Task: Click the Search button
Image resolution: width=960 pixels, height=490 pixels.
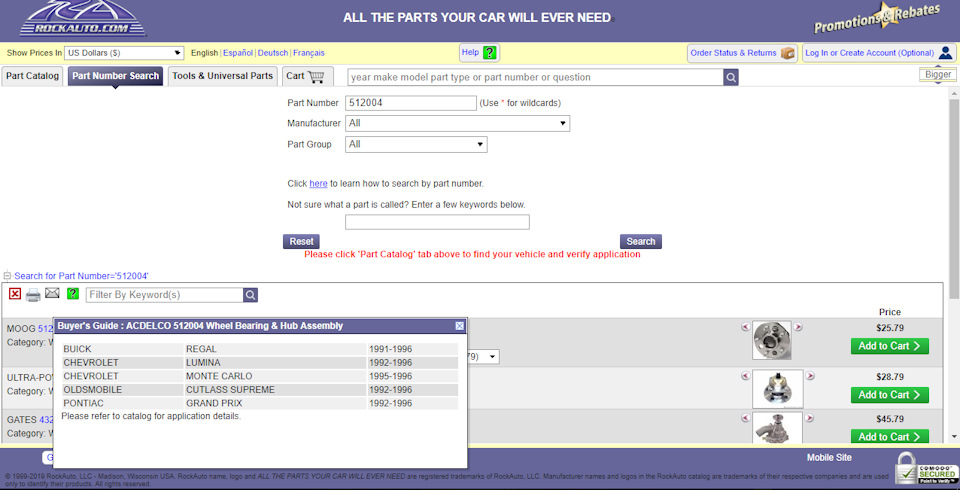Action: click(x=640, y=241)
